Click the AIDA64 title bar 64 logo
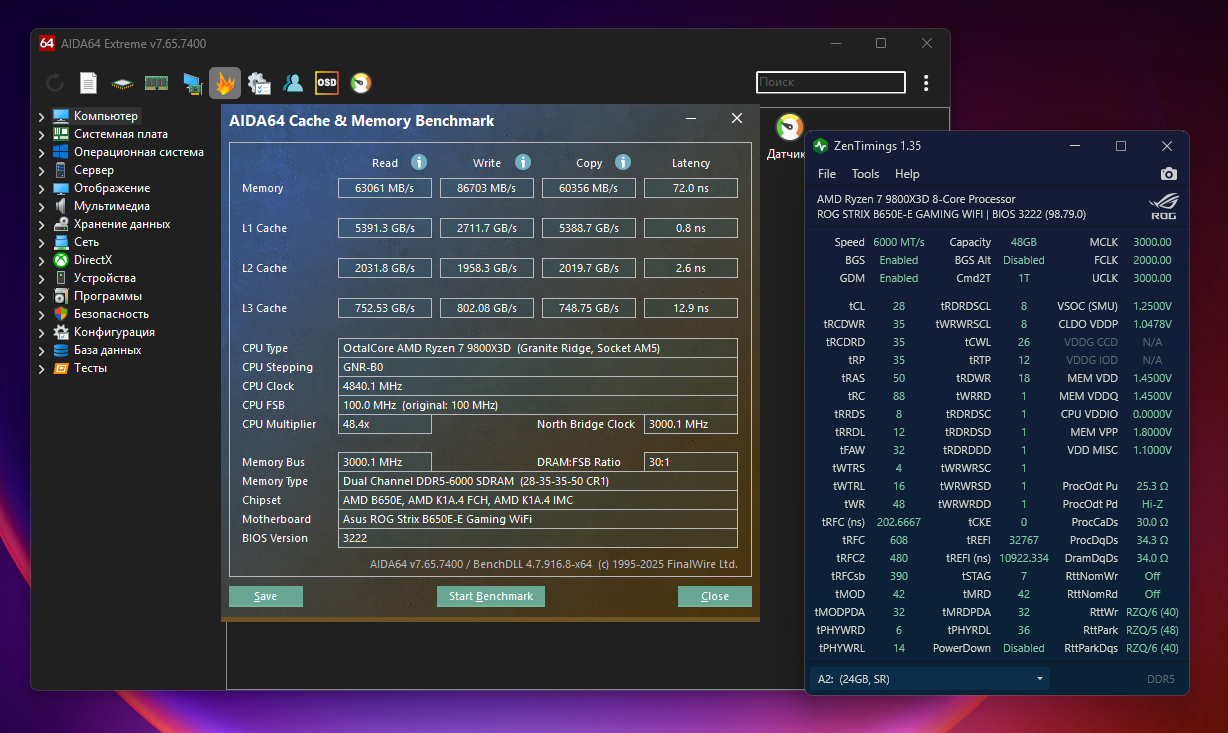The image size is (1228, 733). click(x=47, y=43)
